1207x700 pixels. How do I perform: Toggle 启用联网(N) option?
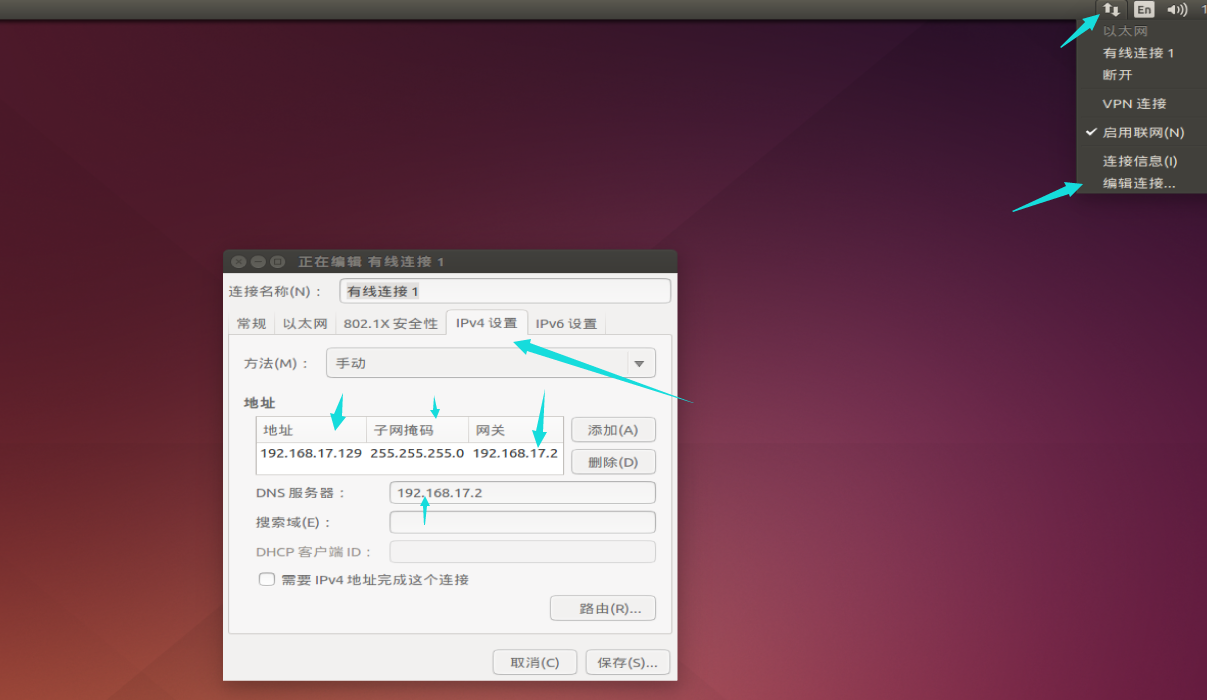(1143, 132)
